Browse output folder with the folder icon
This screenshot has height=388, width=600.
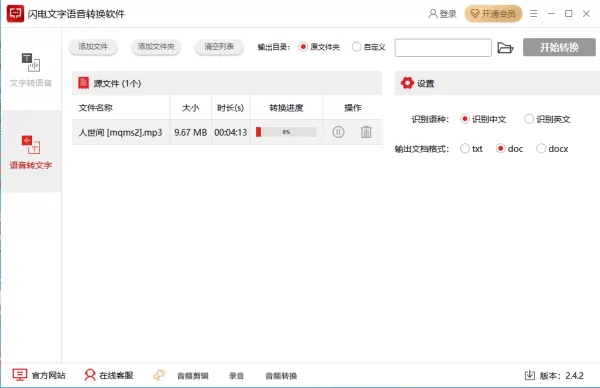pyautogui.click(x=505, y=48)
